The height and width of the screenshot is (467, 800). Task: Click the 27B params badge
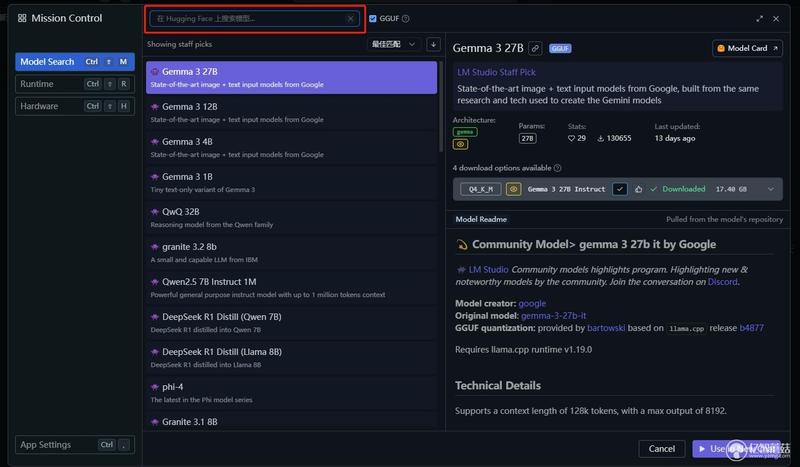click(x=527, y=138)
